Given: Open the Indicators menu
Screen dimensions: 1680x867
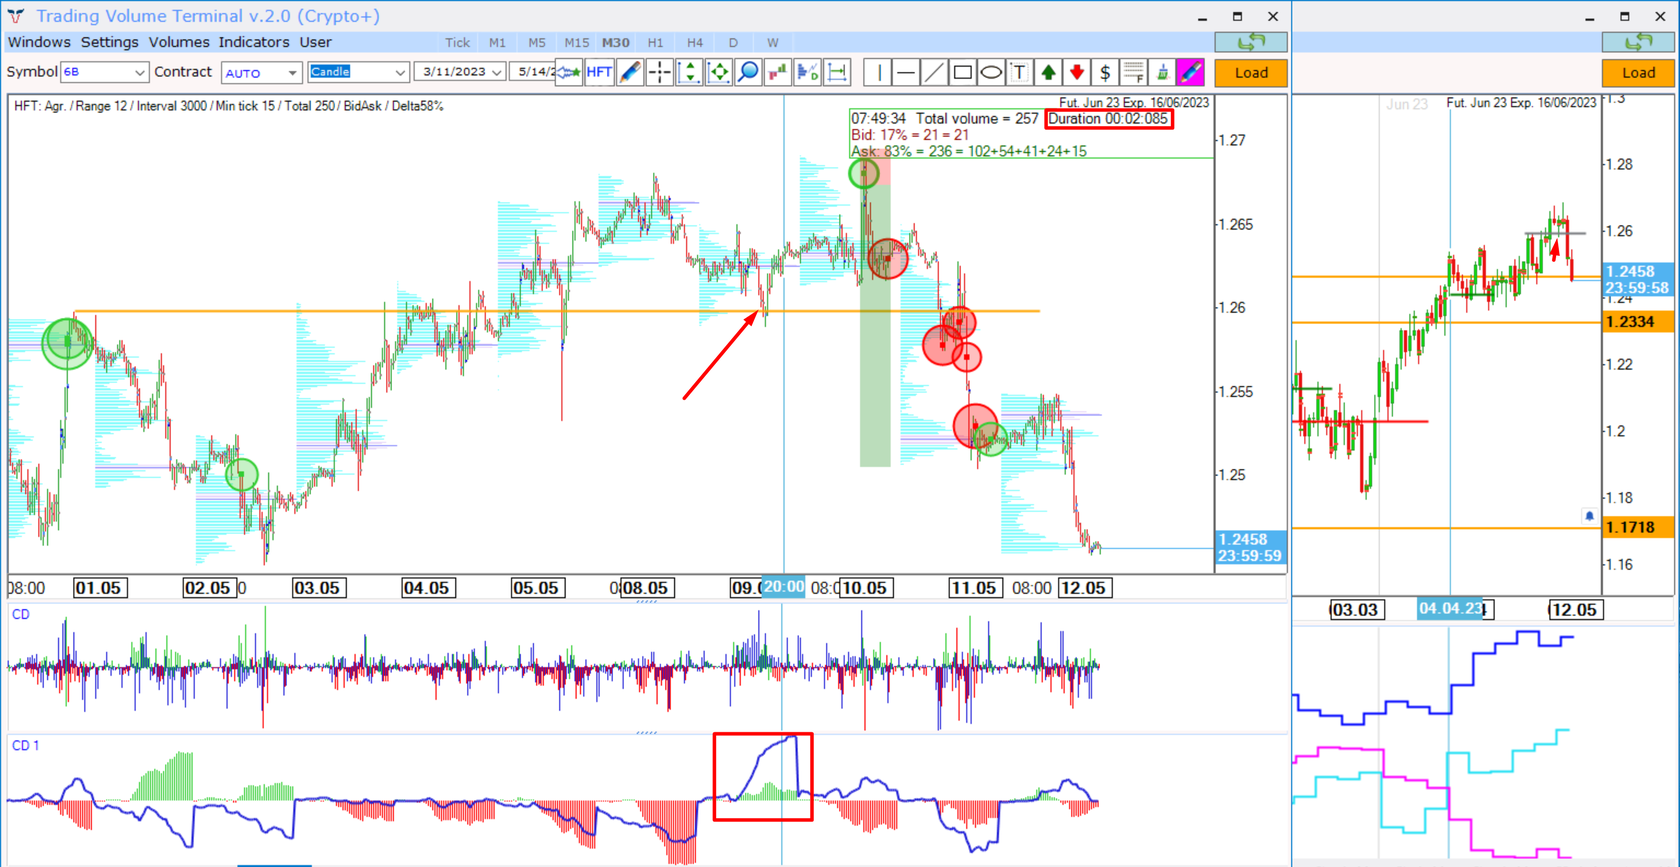Looking at the screenshot, I should point(254,42).
